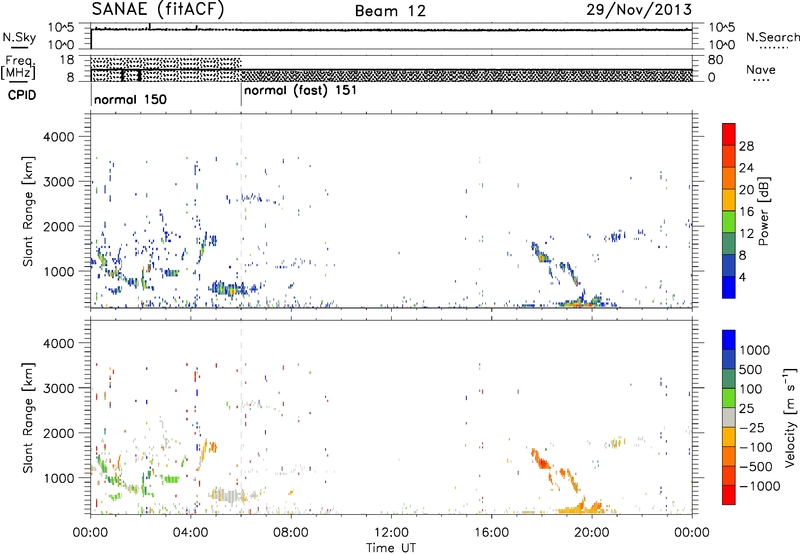Pick the red bottom segment of Velocity colorbar
800x554 pixels.
point(729,495)
